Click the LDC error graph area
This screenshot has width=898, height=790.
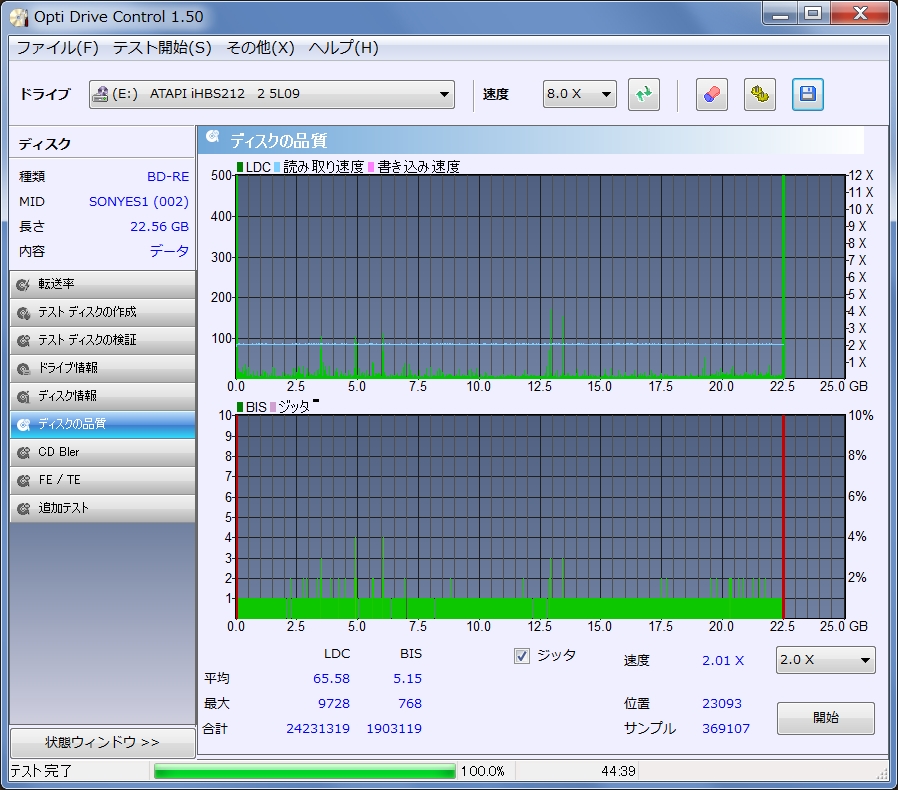(540, 276)
